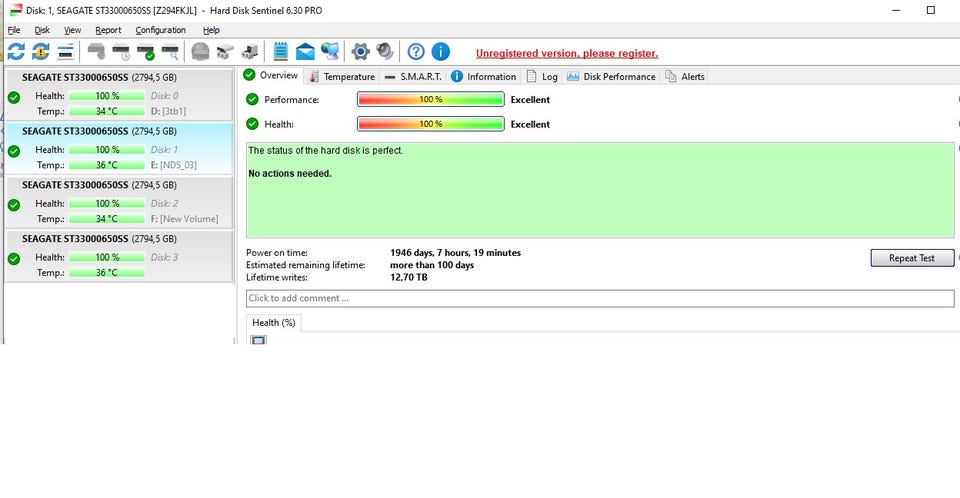Image resolution: width=960 pixels, height=498 pixels.
Task: Open the Help menu
Action: click(211, 30)
